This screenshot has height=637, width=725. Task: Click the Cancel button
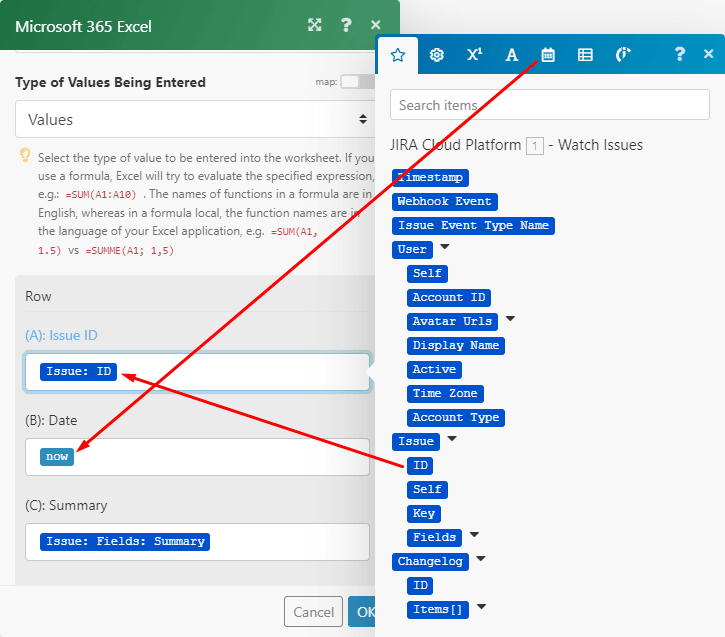point(313,612)
